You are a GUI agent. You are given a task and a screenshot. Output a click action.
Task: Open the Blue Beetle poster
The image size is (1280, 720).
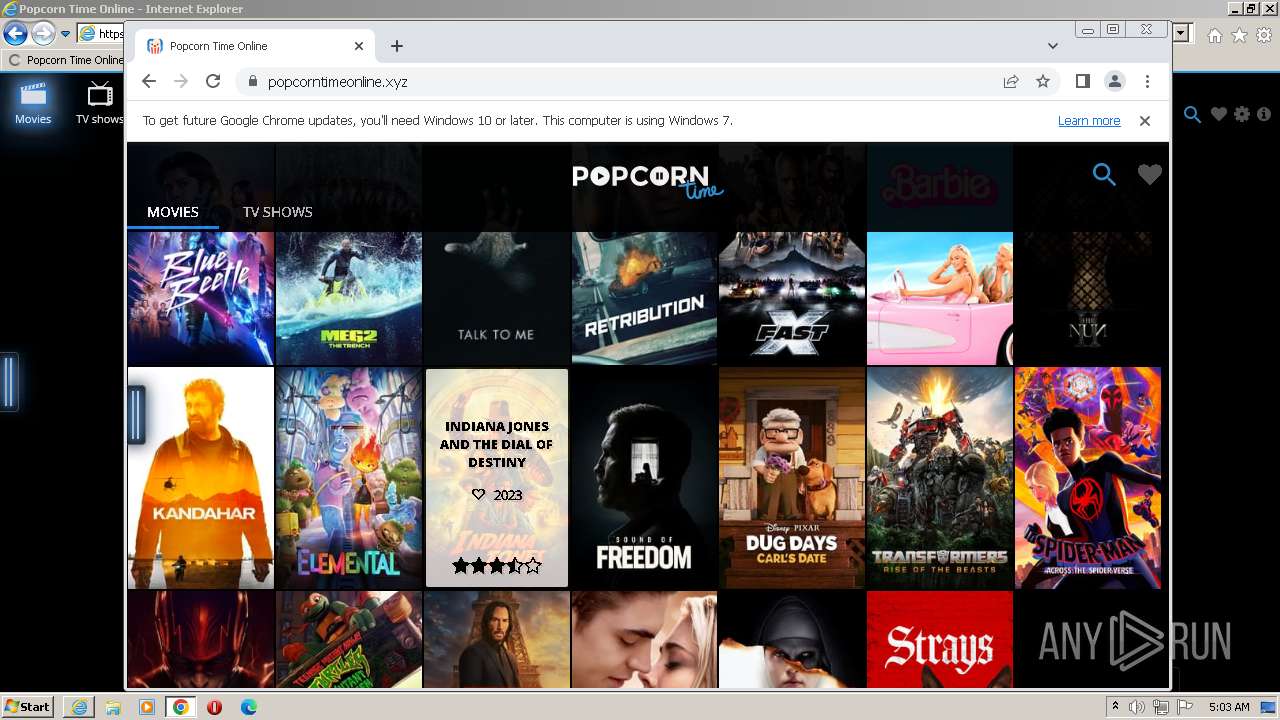[x=201, y=298]
